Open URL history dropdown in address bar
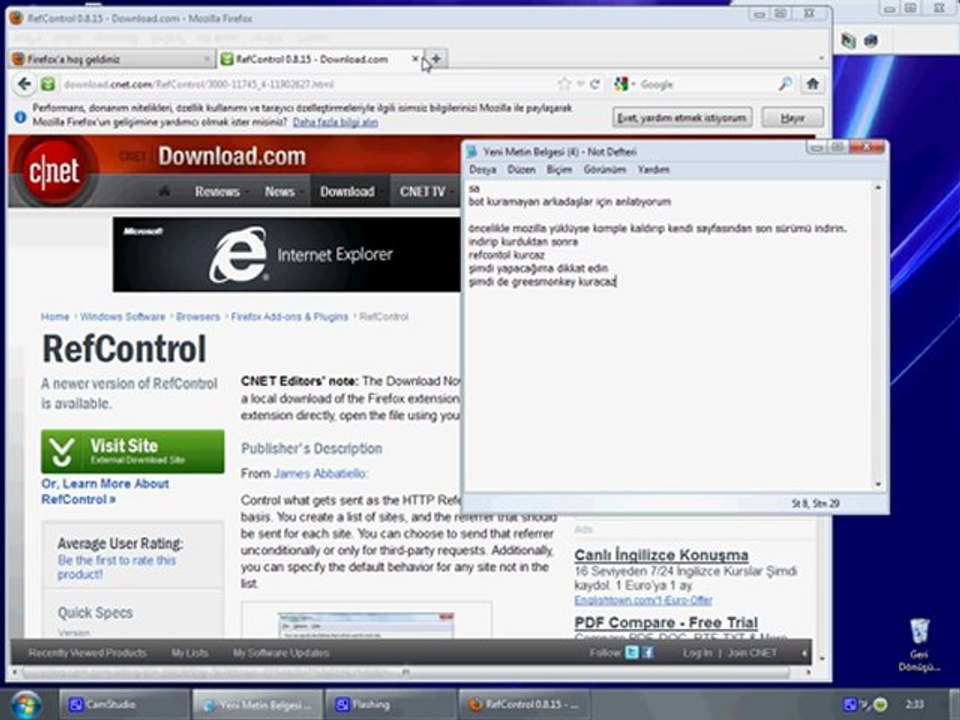The height and width of the screenshot is (720, 960). [580, 84]
